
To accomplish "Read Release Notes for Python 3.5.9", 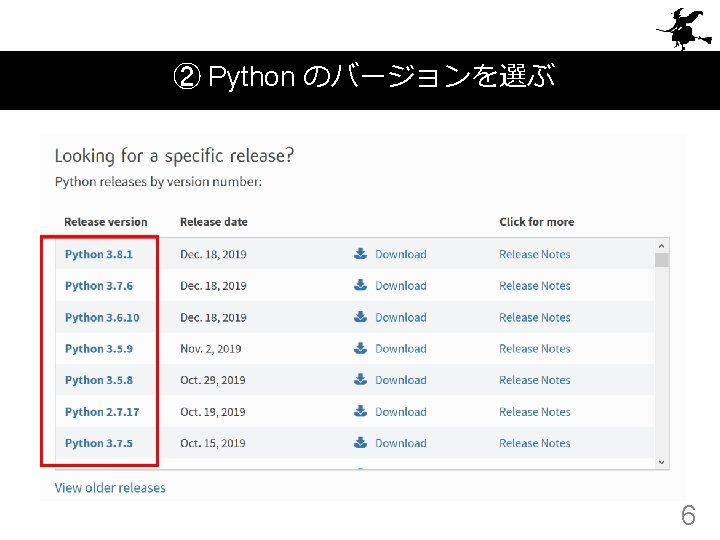I will click(534, 349).
